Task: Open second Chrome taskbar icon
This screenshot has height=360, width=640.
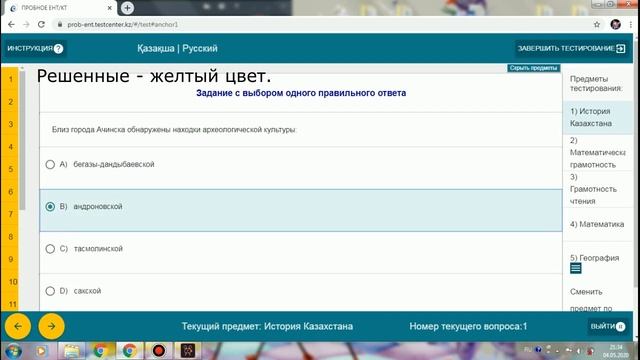Action: [x=129, y=351]
